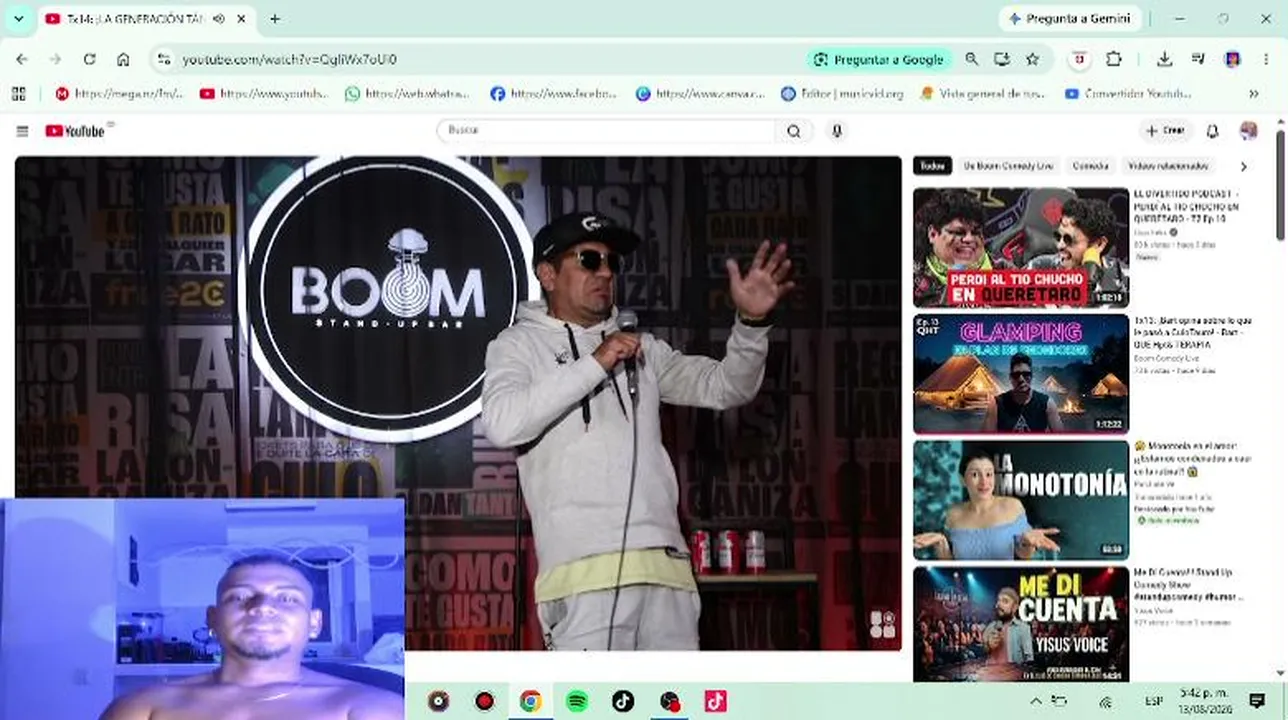Open the black TikTok taskbar icon
This screenshot has height=720, width=1288.
tap(623, 701)
